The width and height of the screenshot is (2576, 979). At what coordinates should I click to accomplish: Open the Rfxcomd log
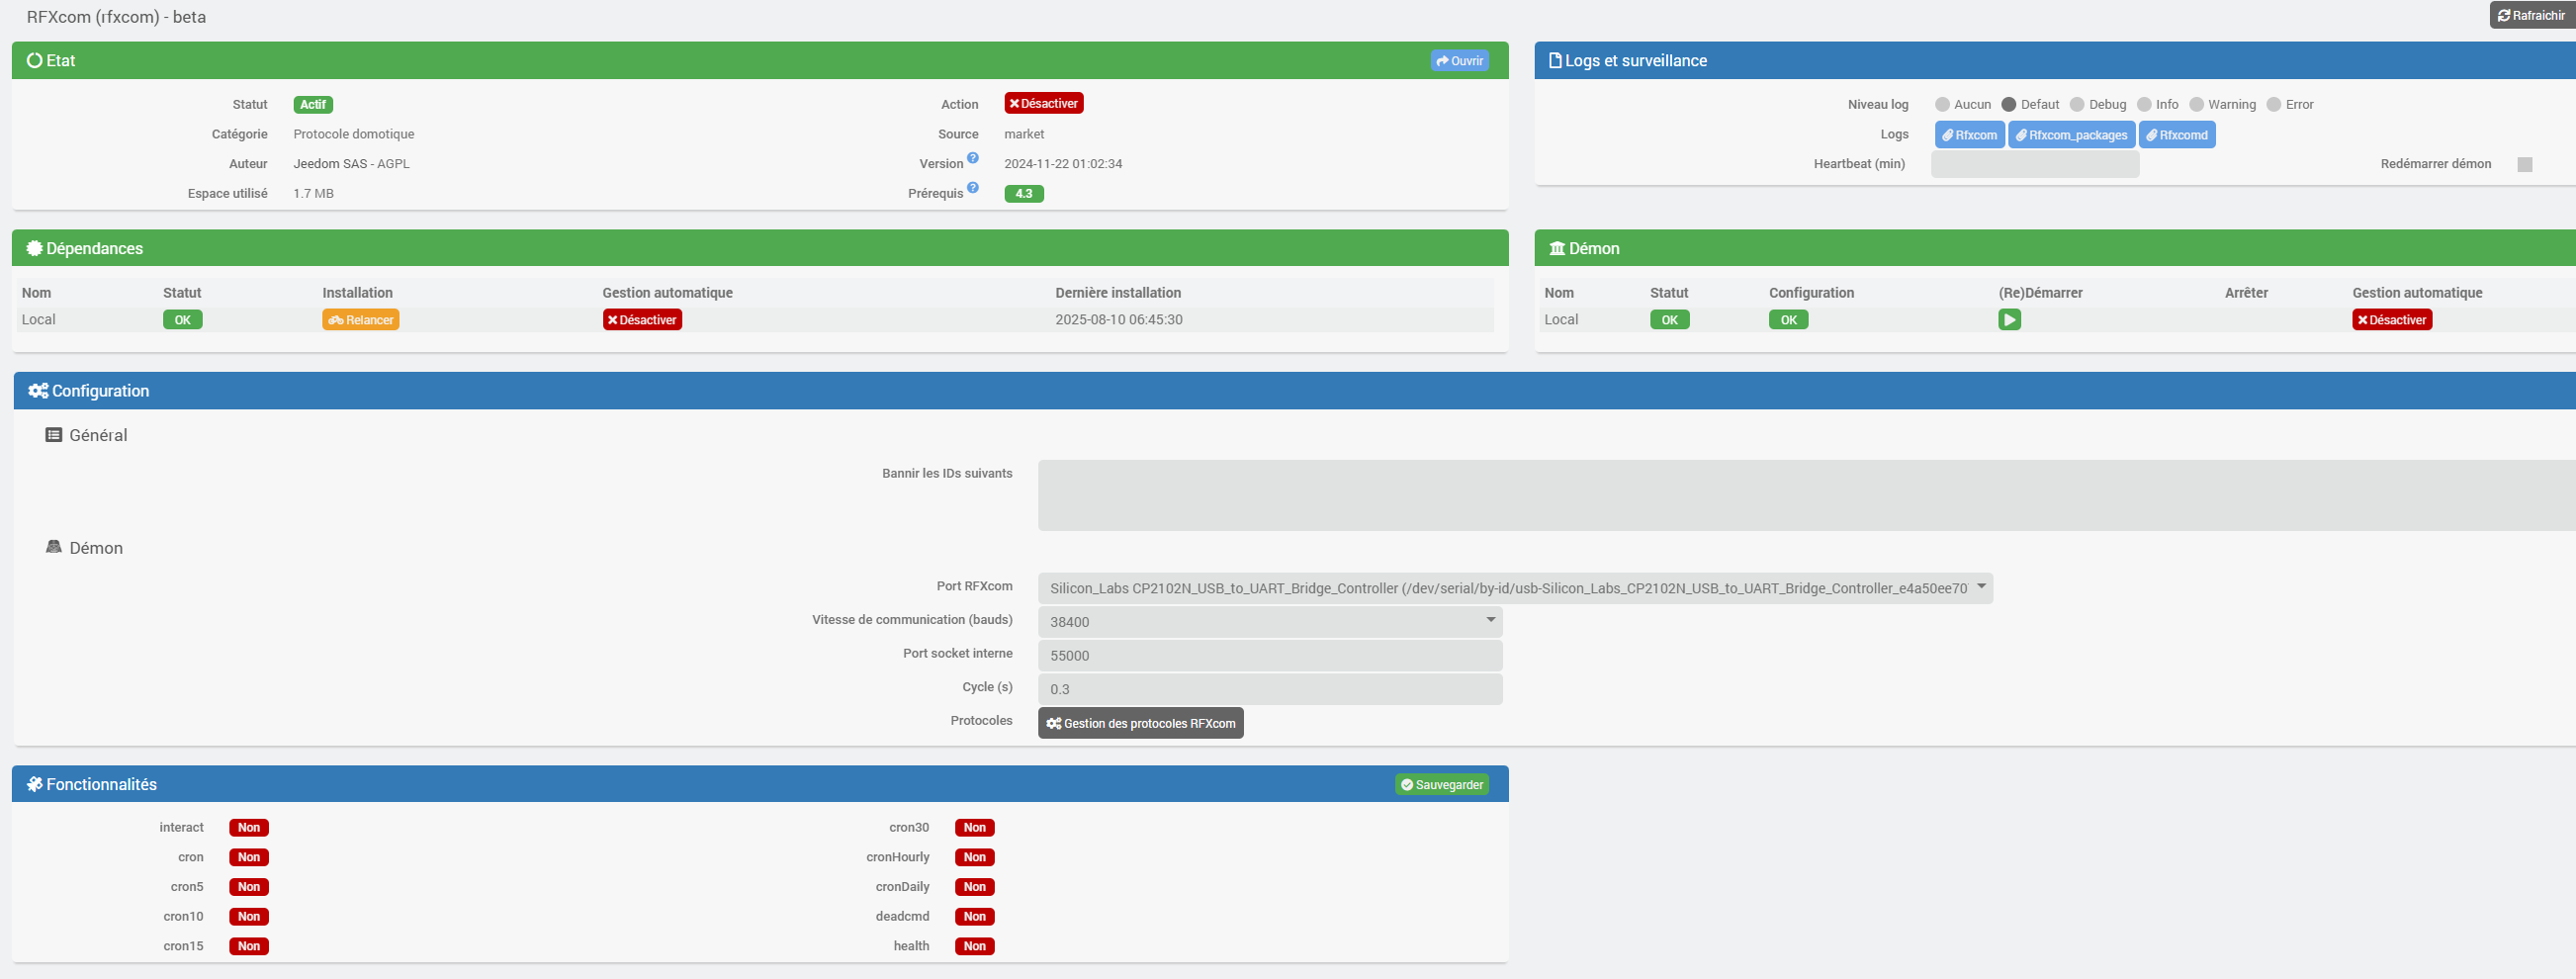tap(2177, 135)
